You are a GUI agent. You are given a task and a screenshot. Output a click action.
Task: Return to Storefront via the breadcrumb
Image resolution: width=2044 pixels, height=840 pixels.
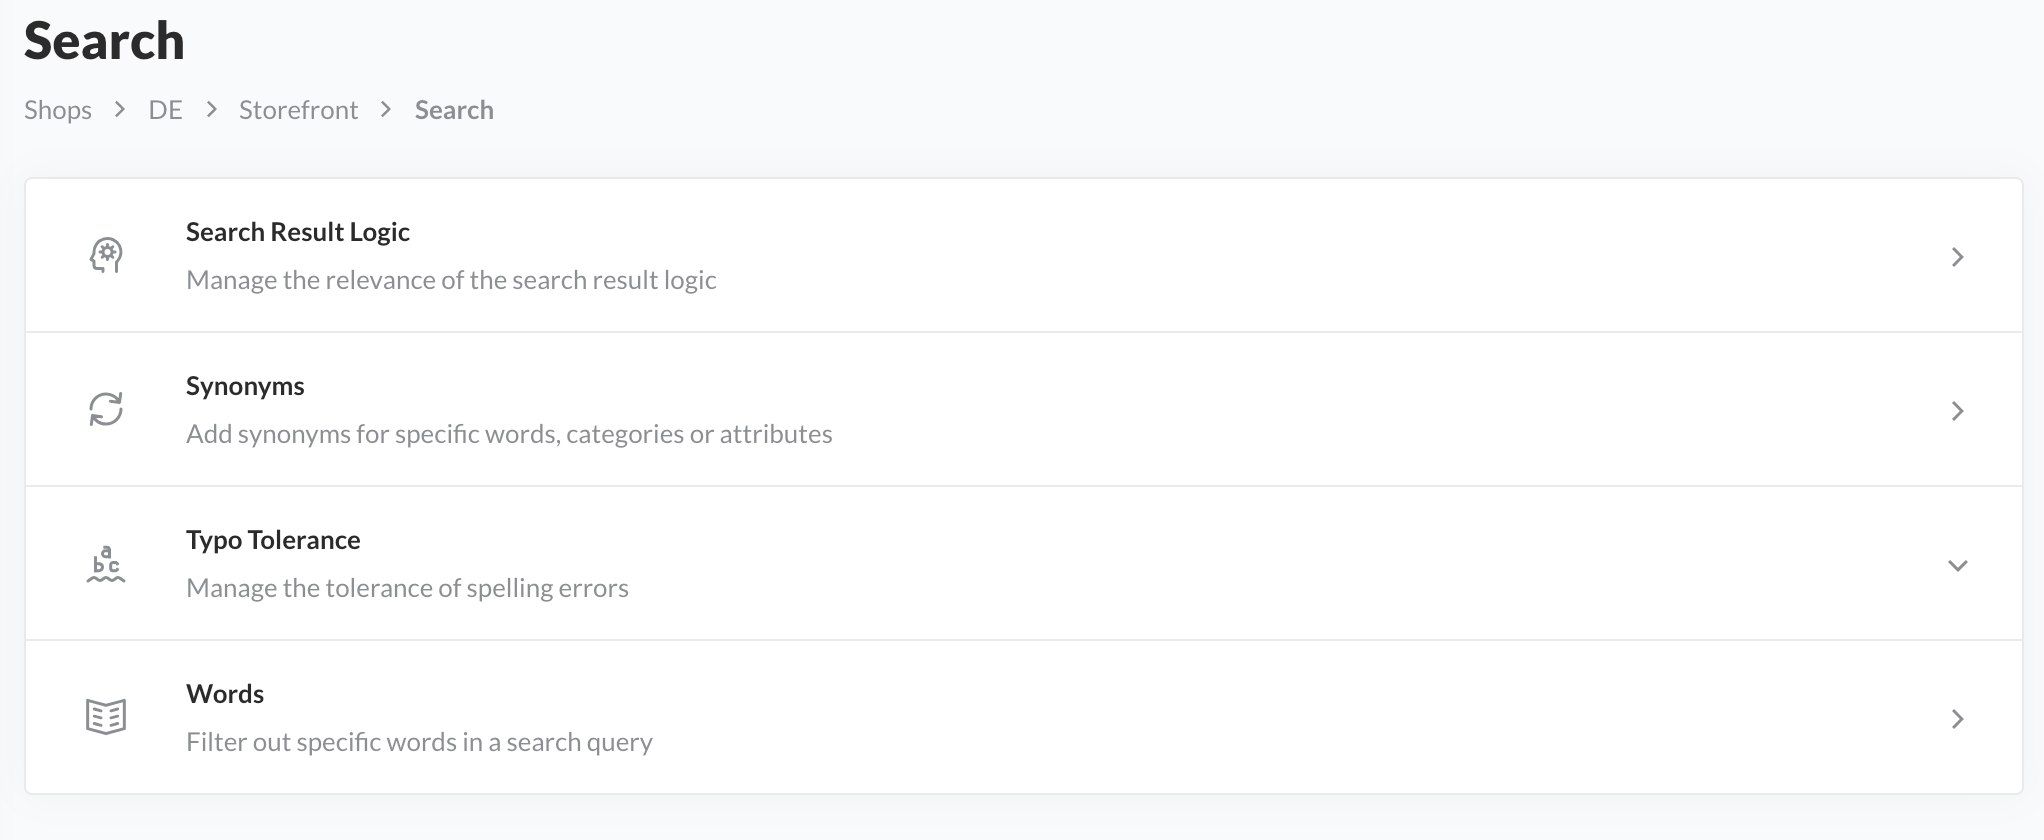coord(298,110)
